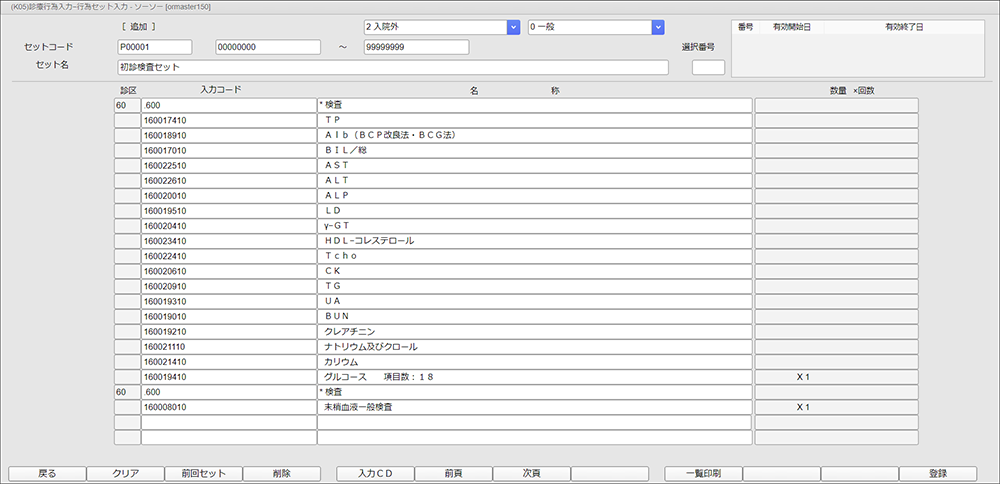Click the 末梢血液一般検査 row name
This screenshot has height=484, width=1000.
[x=534, y=407]
